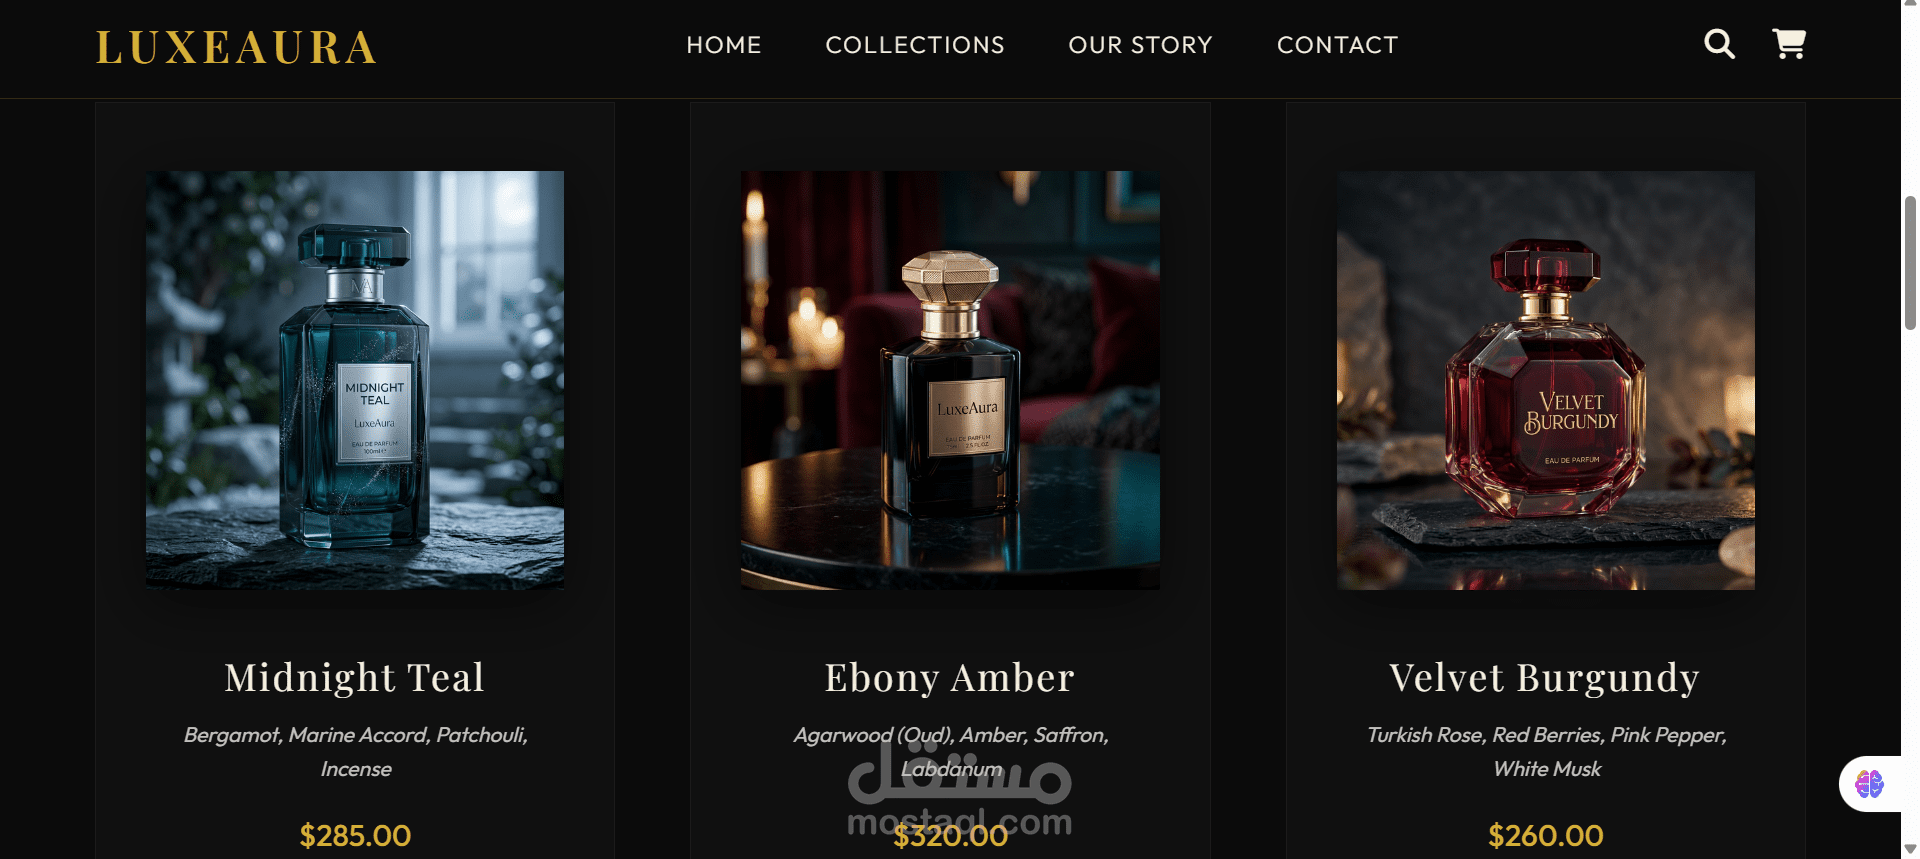Click the vertical page scrollbar thumb

(x=1910, y=263)
